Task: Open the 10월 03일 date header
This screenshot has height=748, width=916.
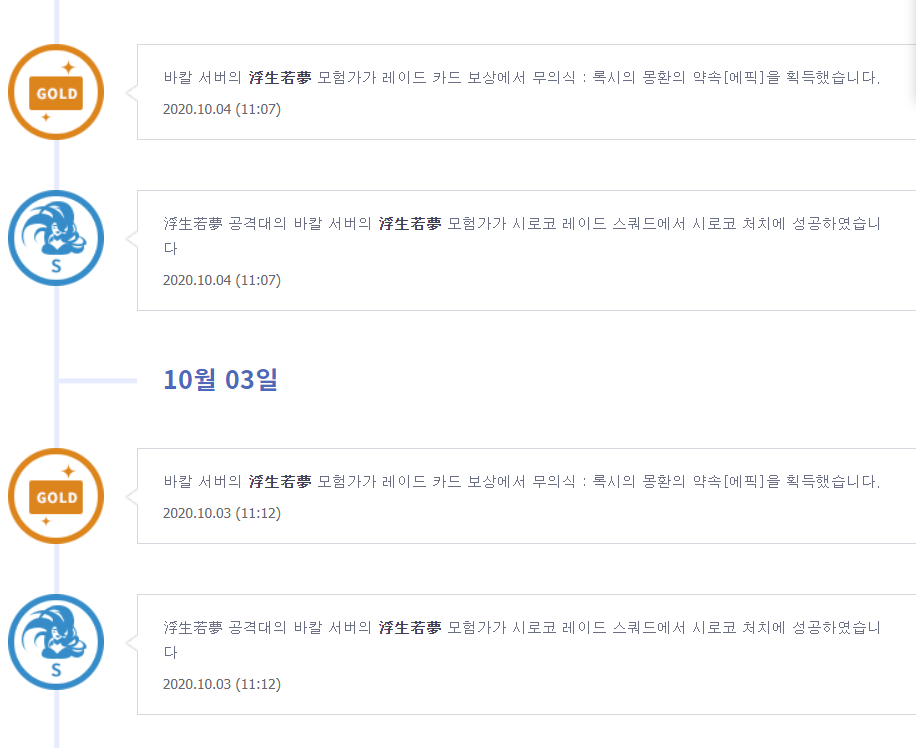Action: [220, 380]
